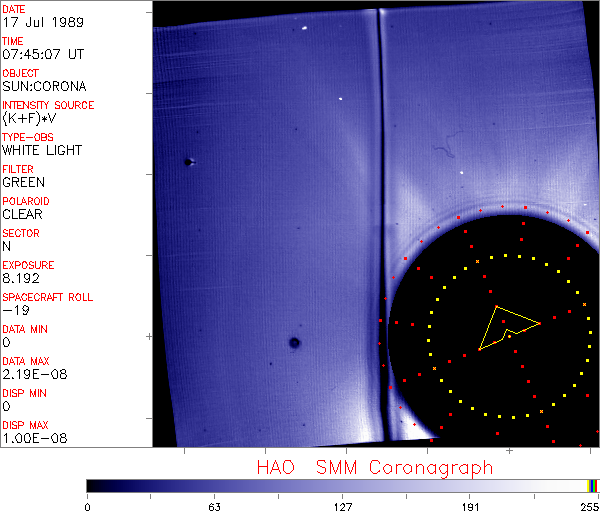Click the yellow north-pointer polygon at disk center

coord(507,323)
